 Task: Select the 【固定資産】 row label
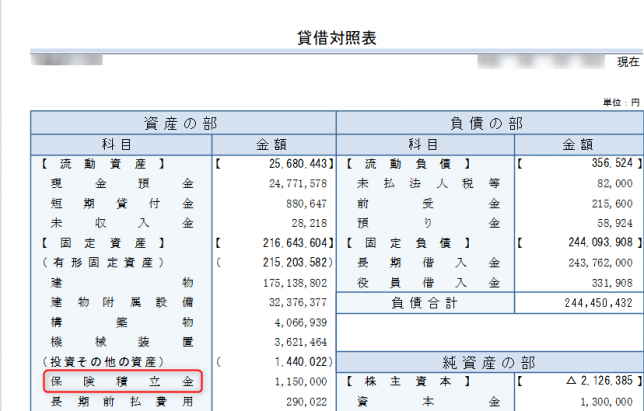pyautogui.click(x=102, y=243)
